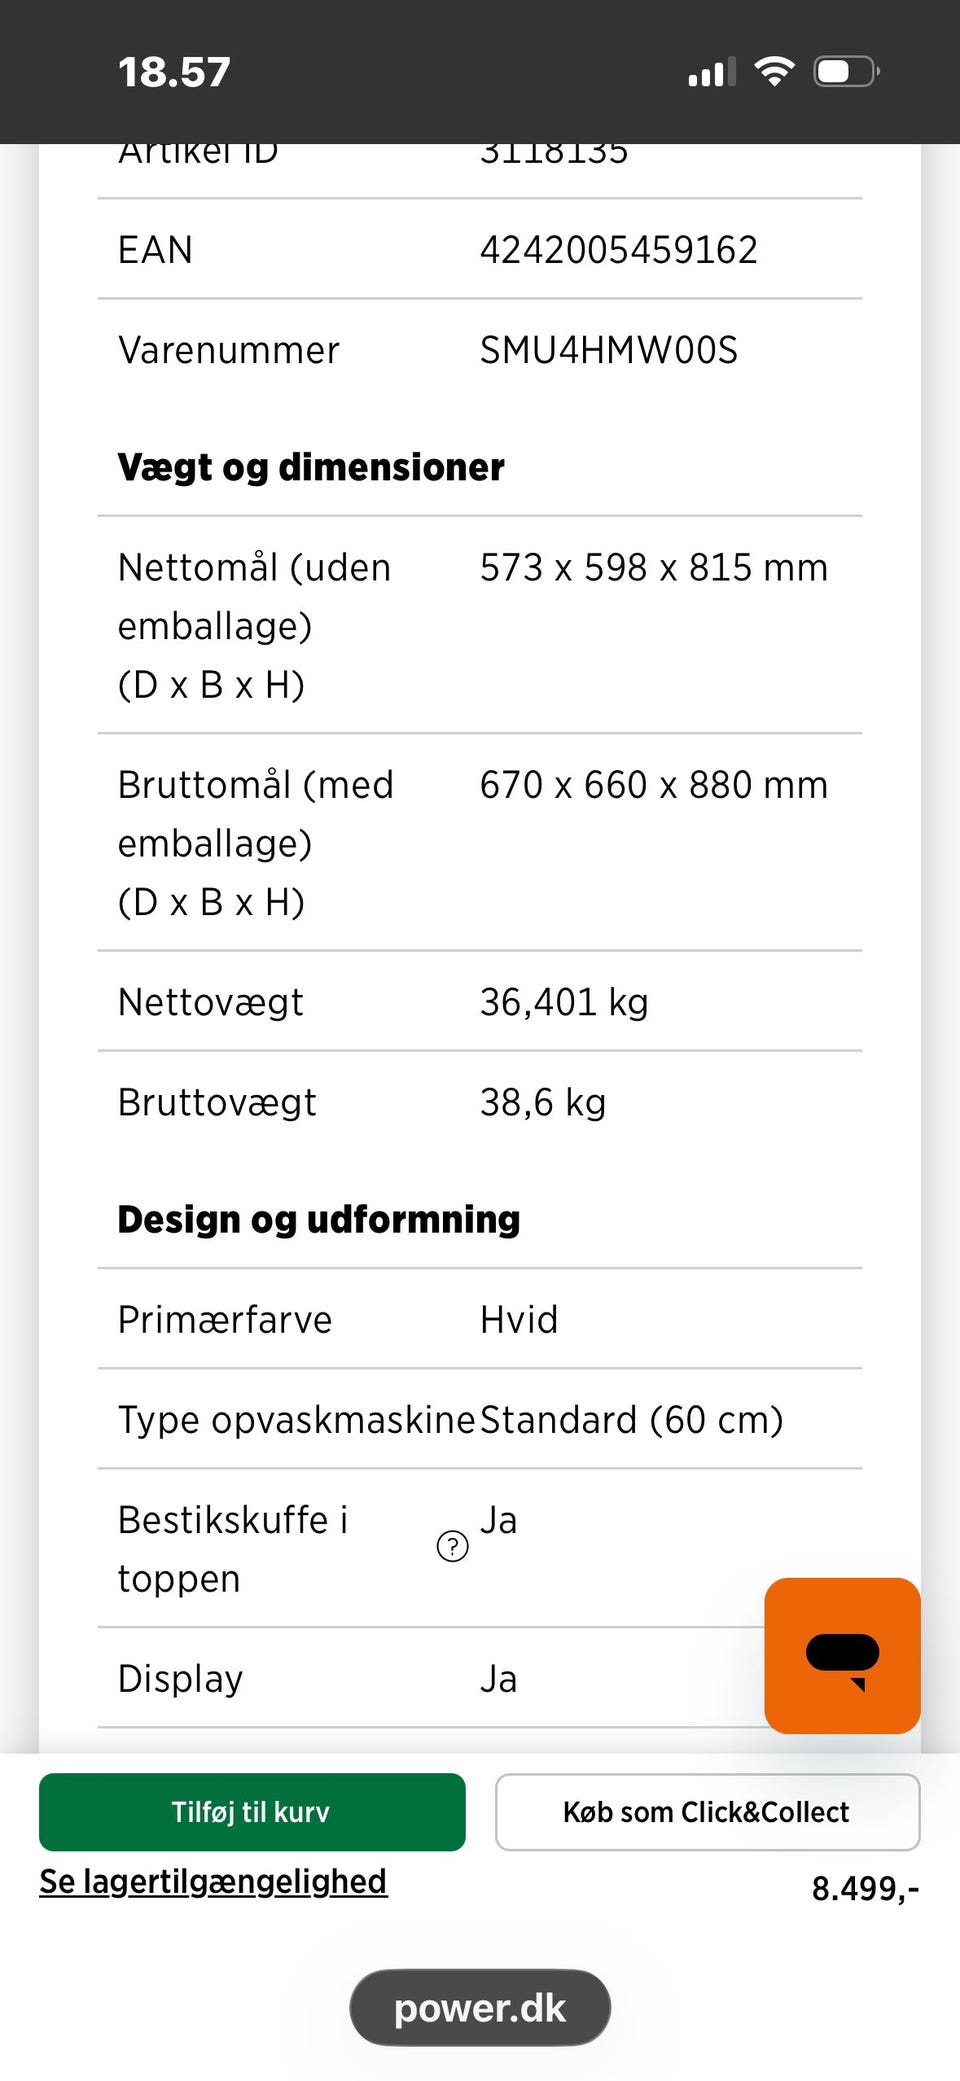960x2081 pixels.
Task: Tap the battery indicator in status bar
Action: click(846, 71)
